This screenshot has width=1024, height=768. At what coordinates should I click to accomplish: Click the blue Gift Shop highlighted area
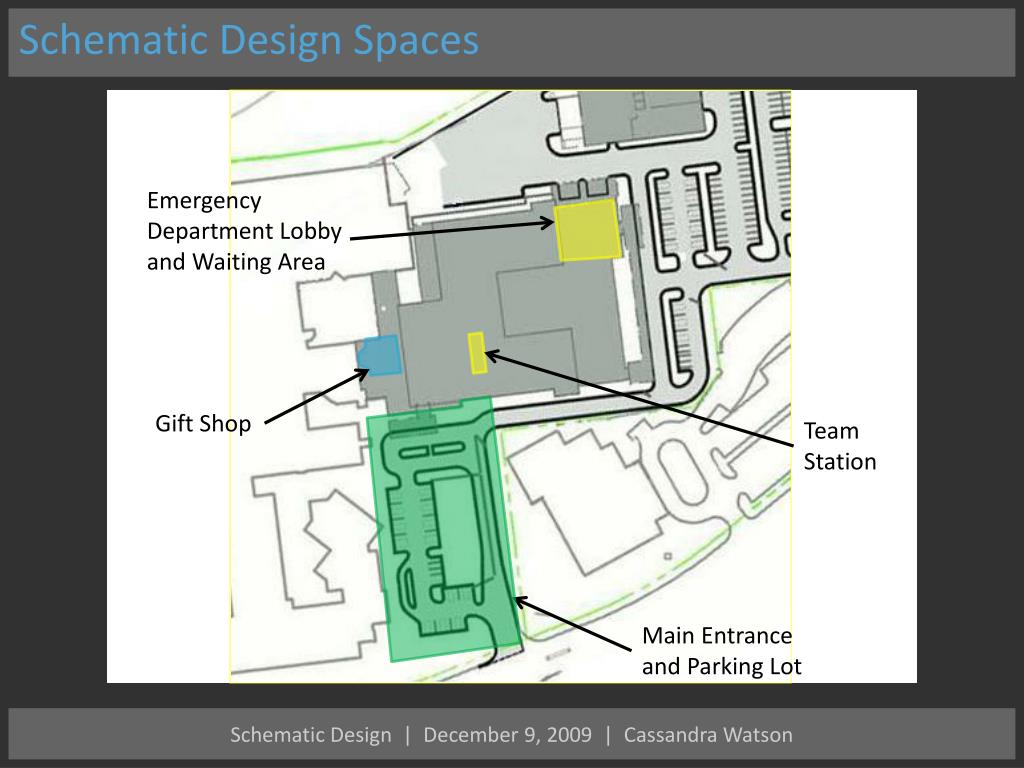(379, 355)
